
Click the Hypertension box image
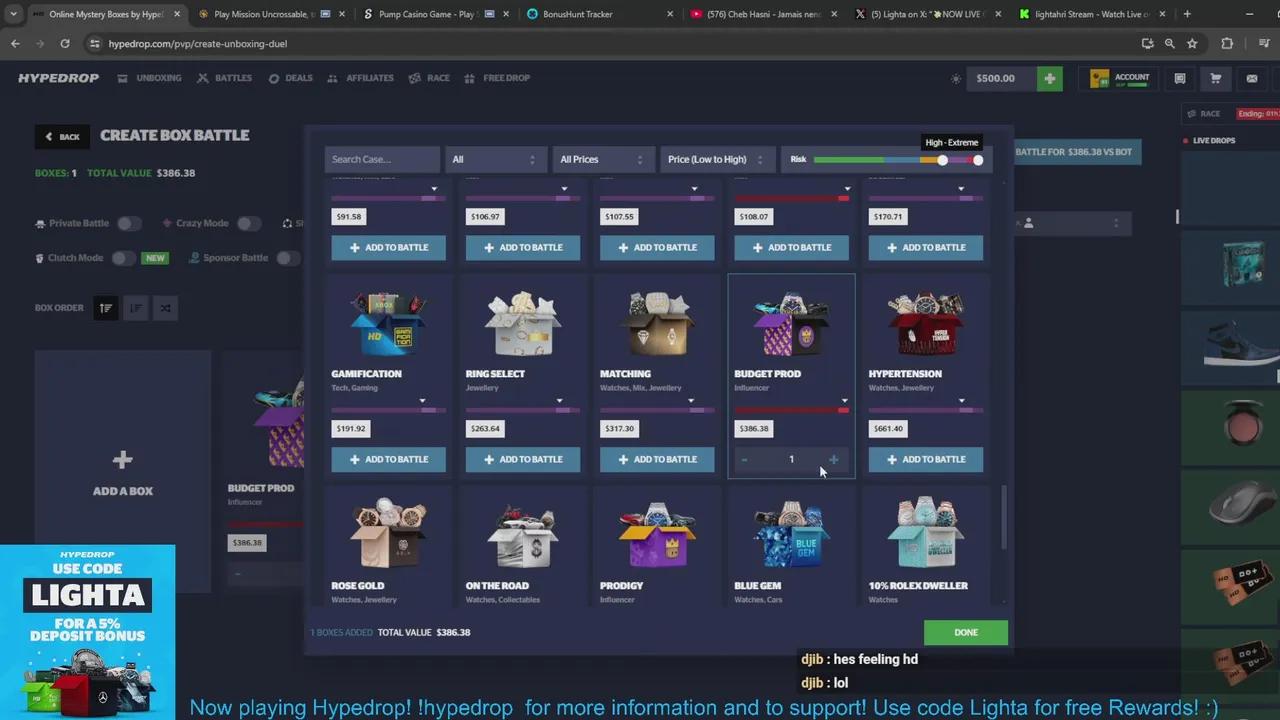click(925, 324)
